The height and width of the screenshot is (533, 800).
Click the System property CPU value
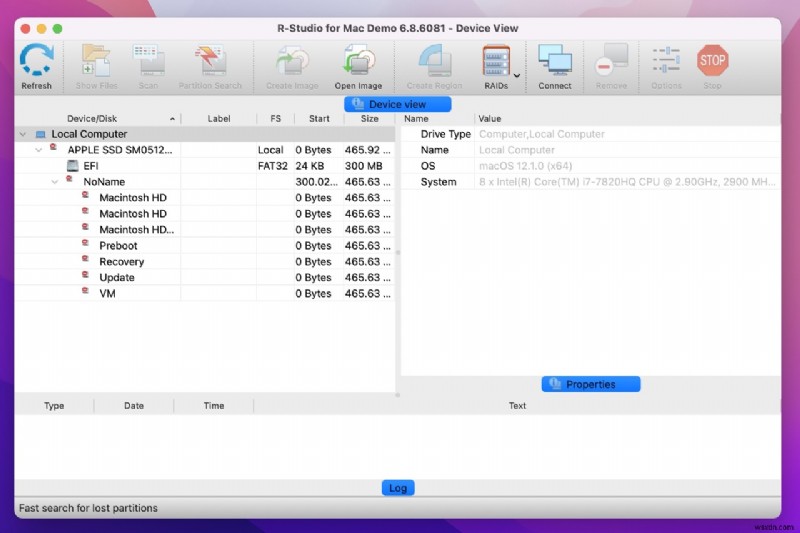pos(627,182)
